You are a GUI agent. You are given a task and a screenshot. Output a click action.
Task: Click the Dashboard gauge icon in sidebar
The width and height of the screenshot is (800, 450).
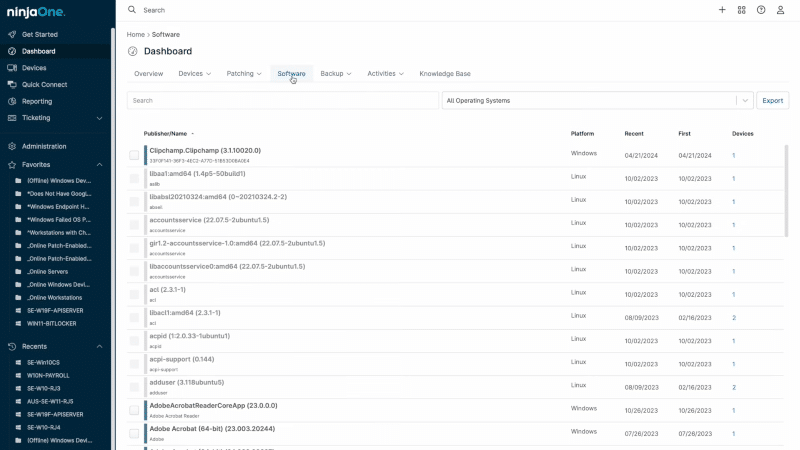[x=12, y=52]
